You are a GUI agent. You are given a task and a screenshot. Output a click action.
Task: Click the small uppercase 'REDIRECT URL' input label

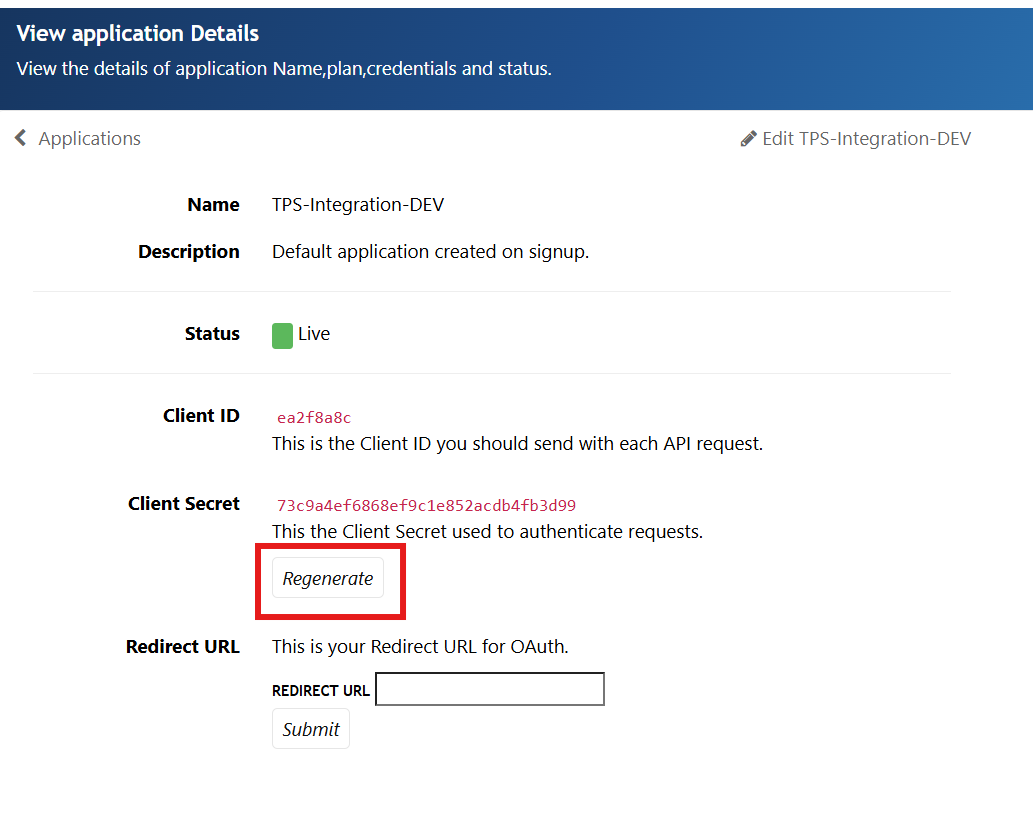pos(320,690)
